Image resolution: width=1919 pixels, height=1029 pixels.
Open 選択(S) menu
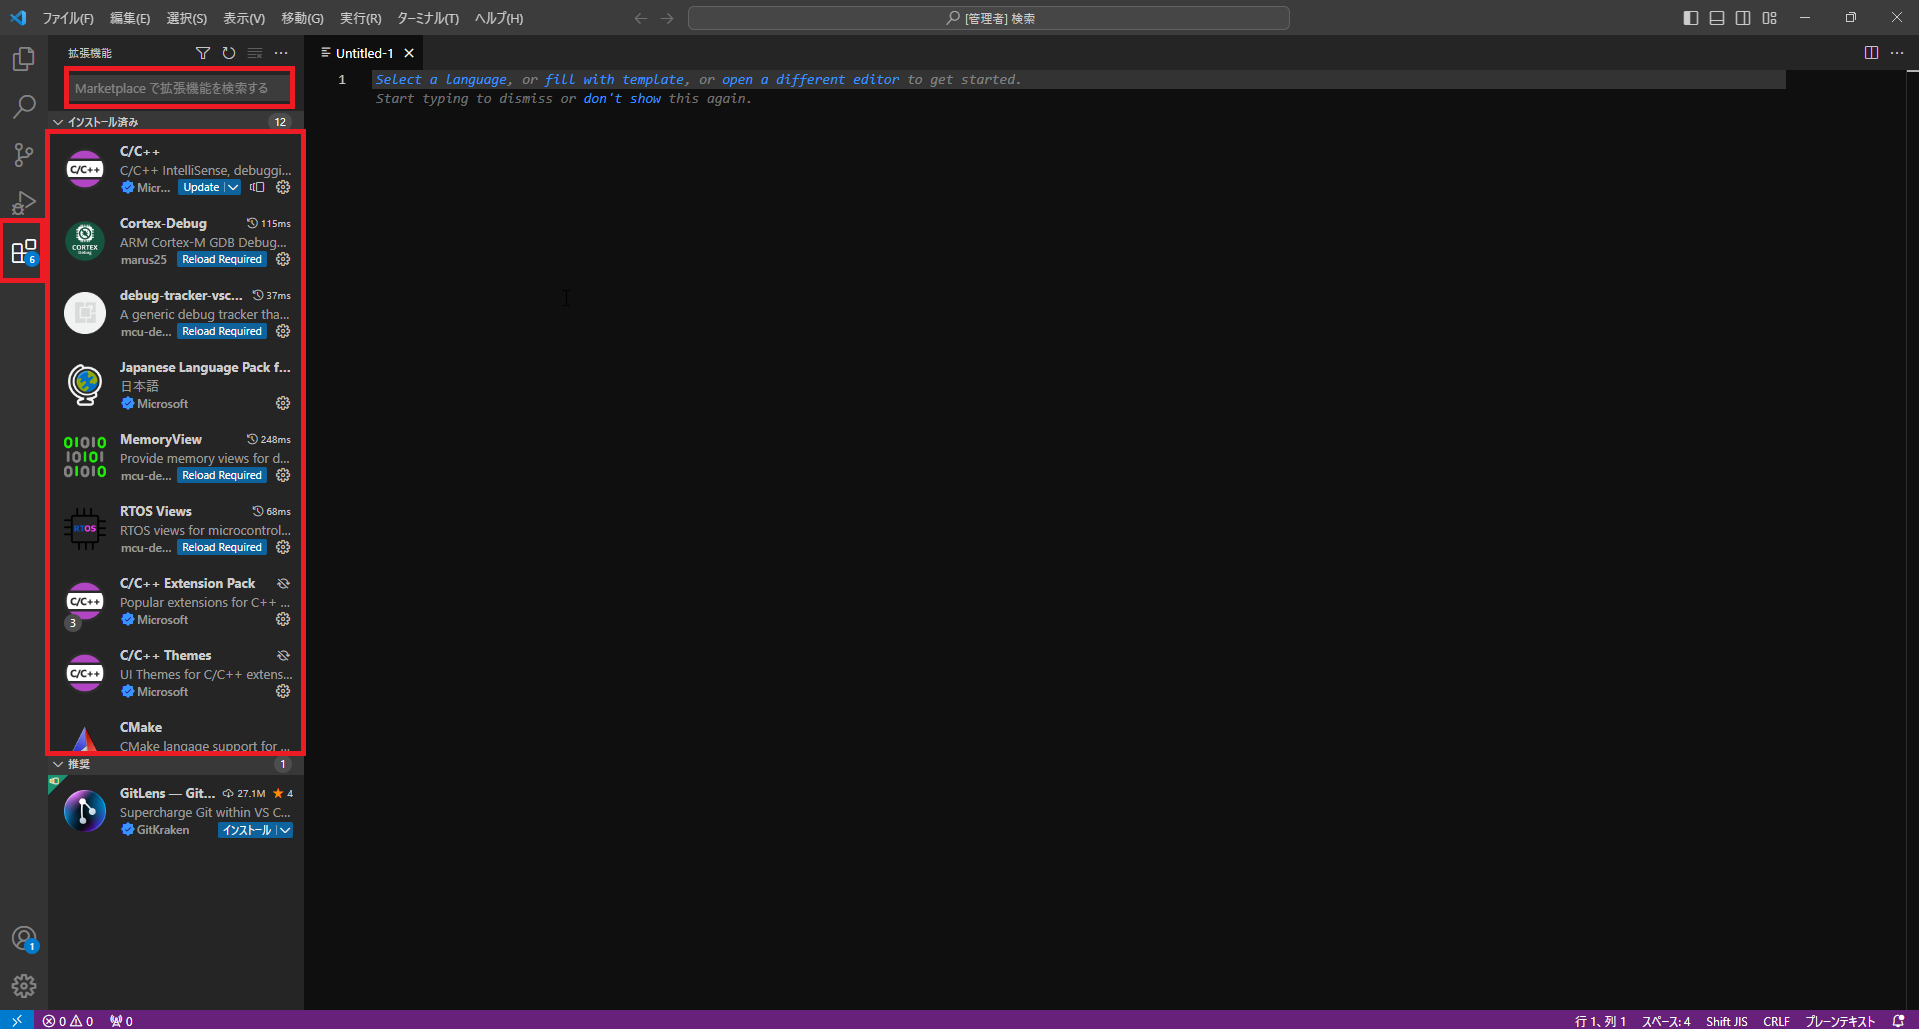(187, 18)
